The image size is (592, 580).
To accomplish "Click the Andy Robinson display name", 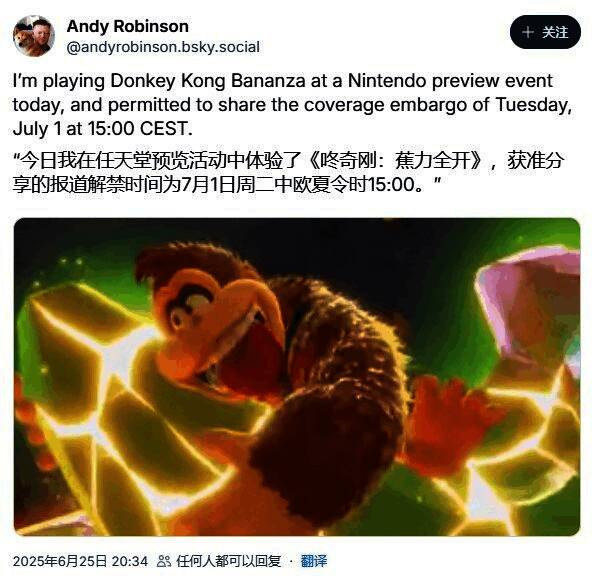I will pyautogui.click(x=128, y=26).
